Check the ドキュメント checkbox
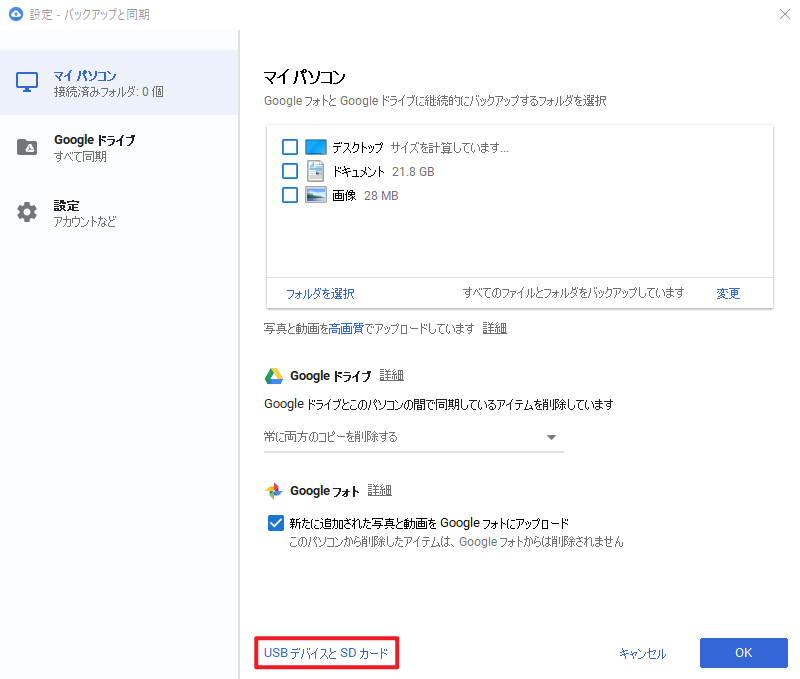800x679 pixels. coord(290,171)
